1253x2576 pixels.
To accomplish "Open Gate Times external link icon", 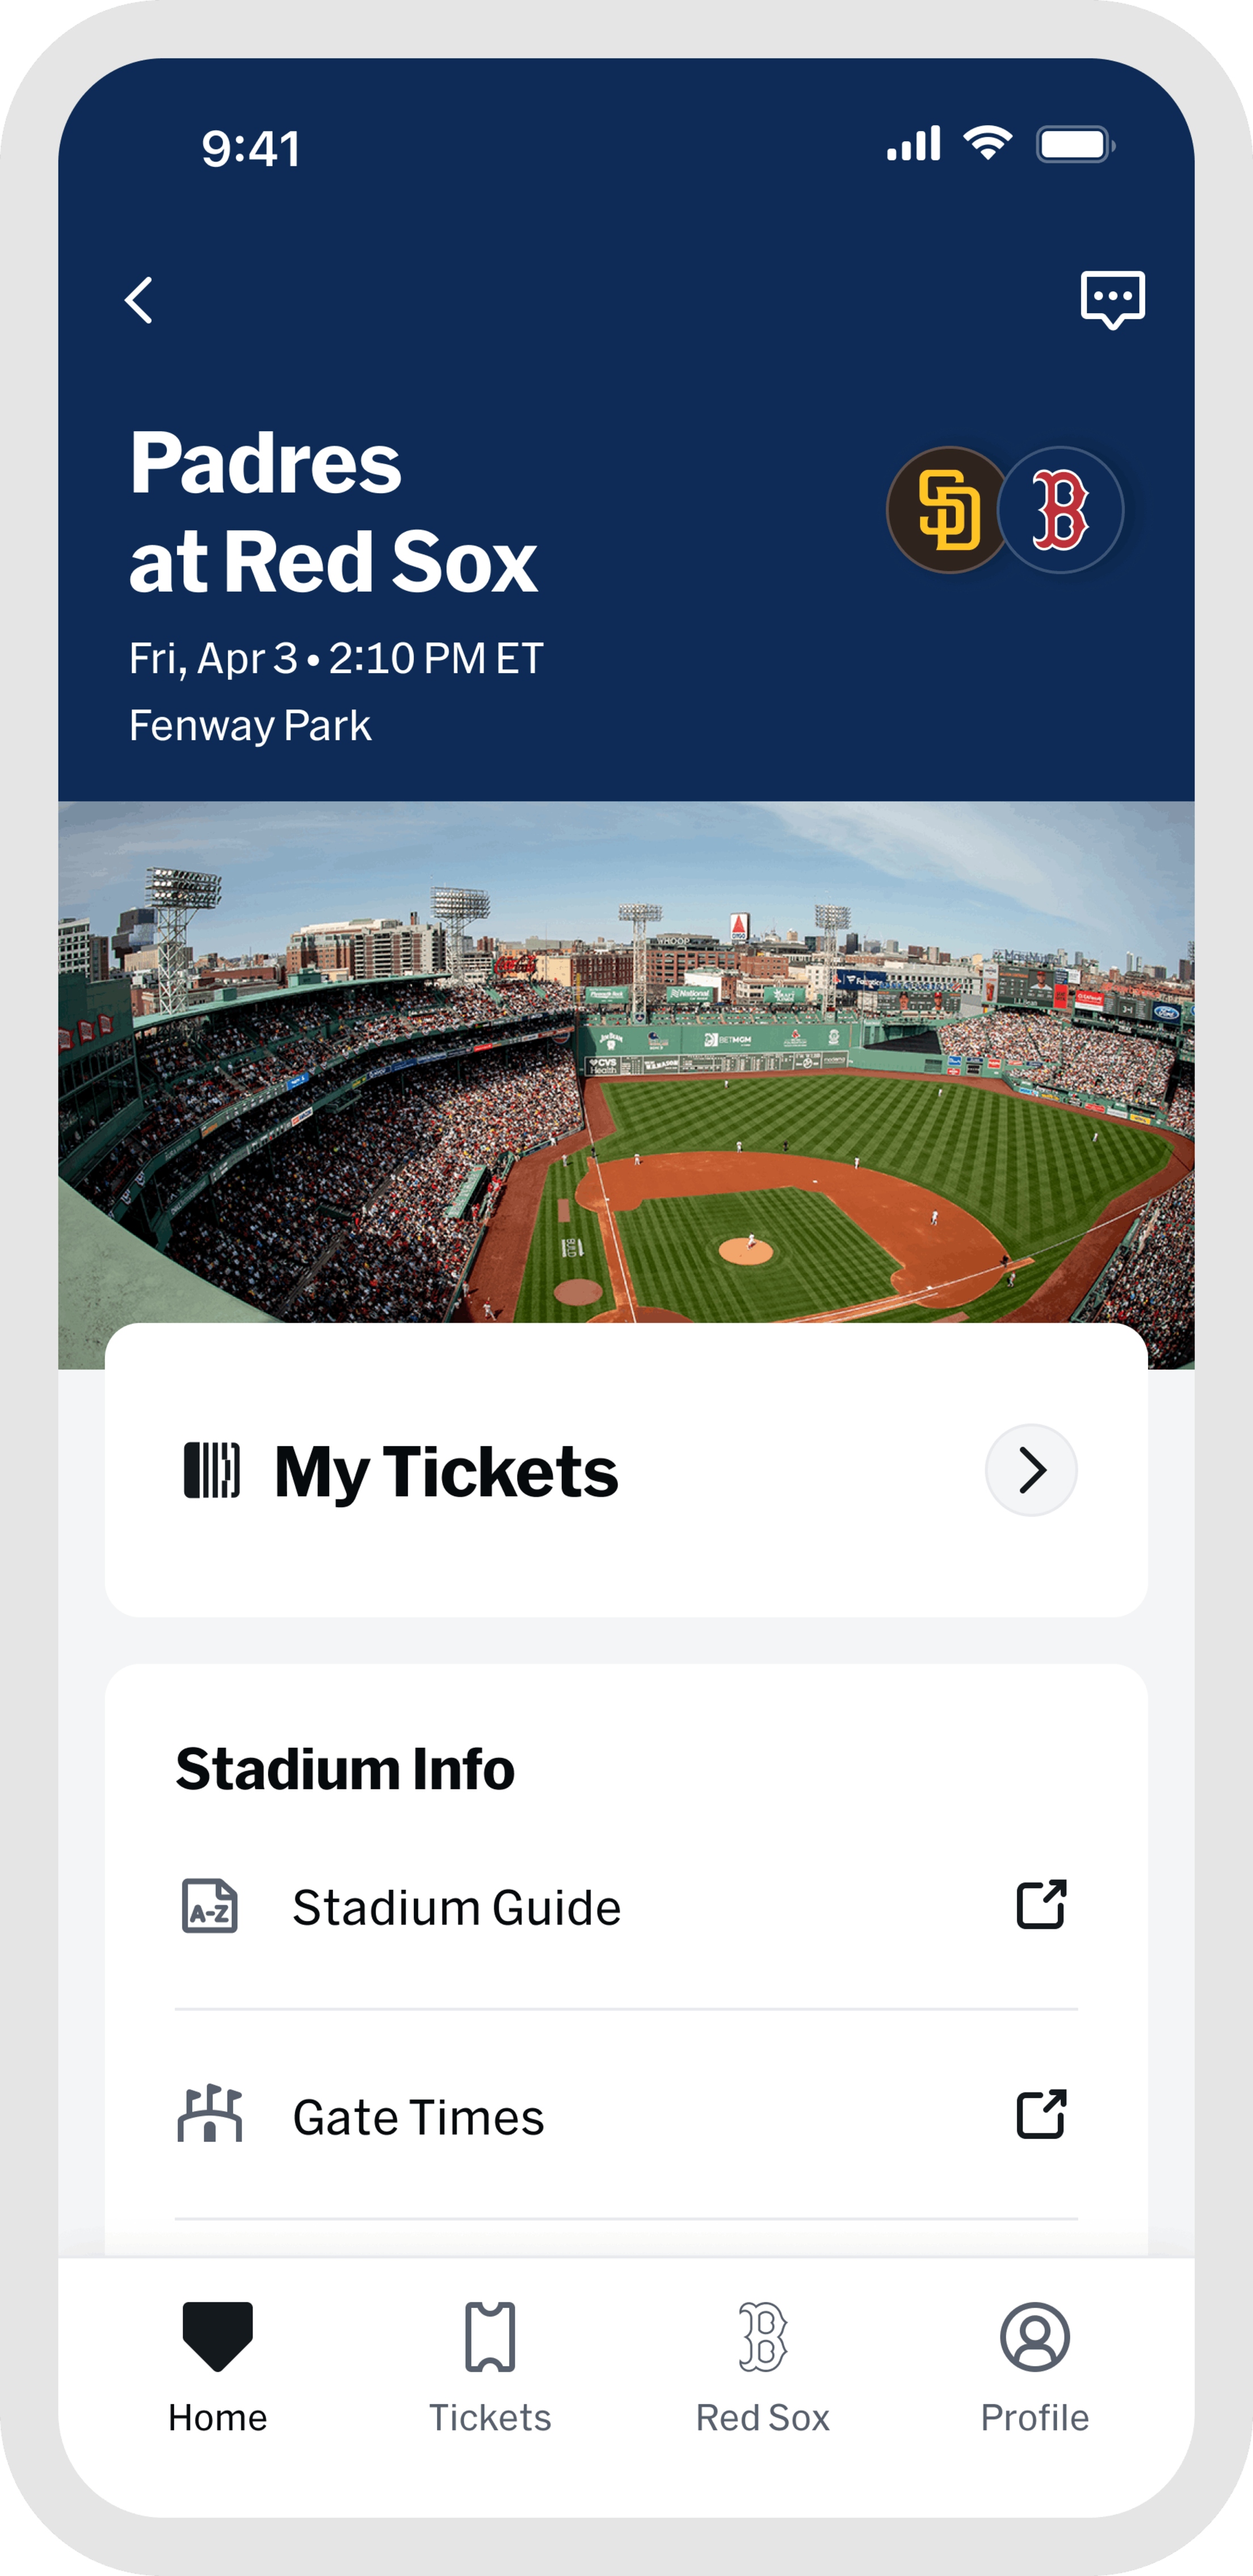I will pyautogui.click(x=1041, y=2115).
